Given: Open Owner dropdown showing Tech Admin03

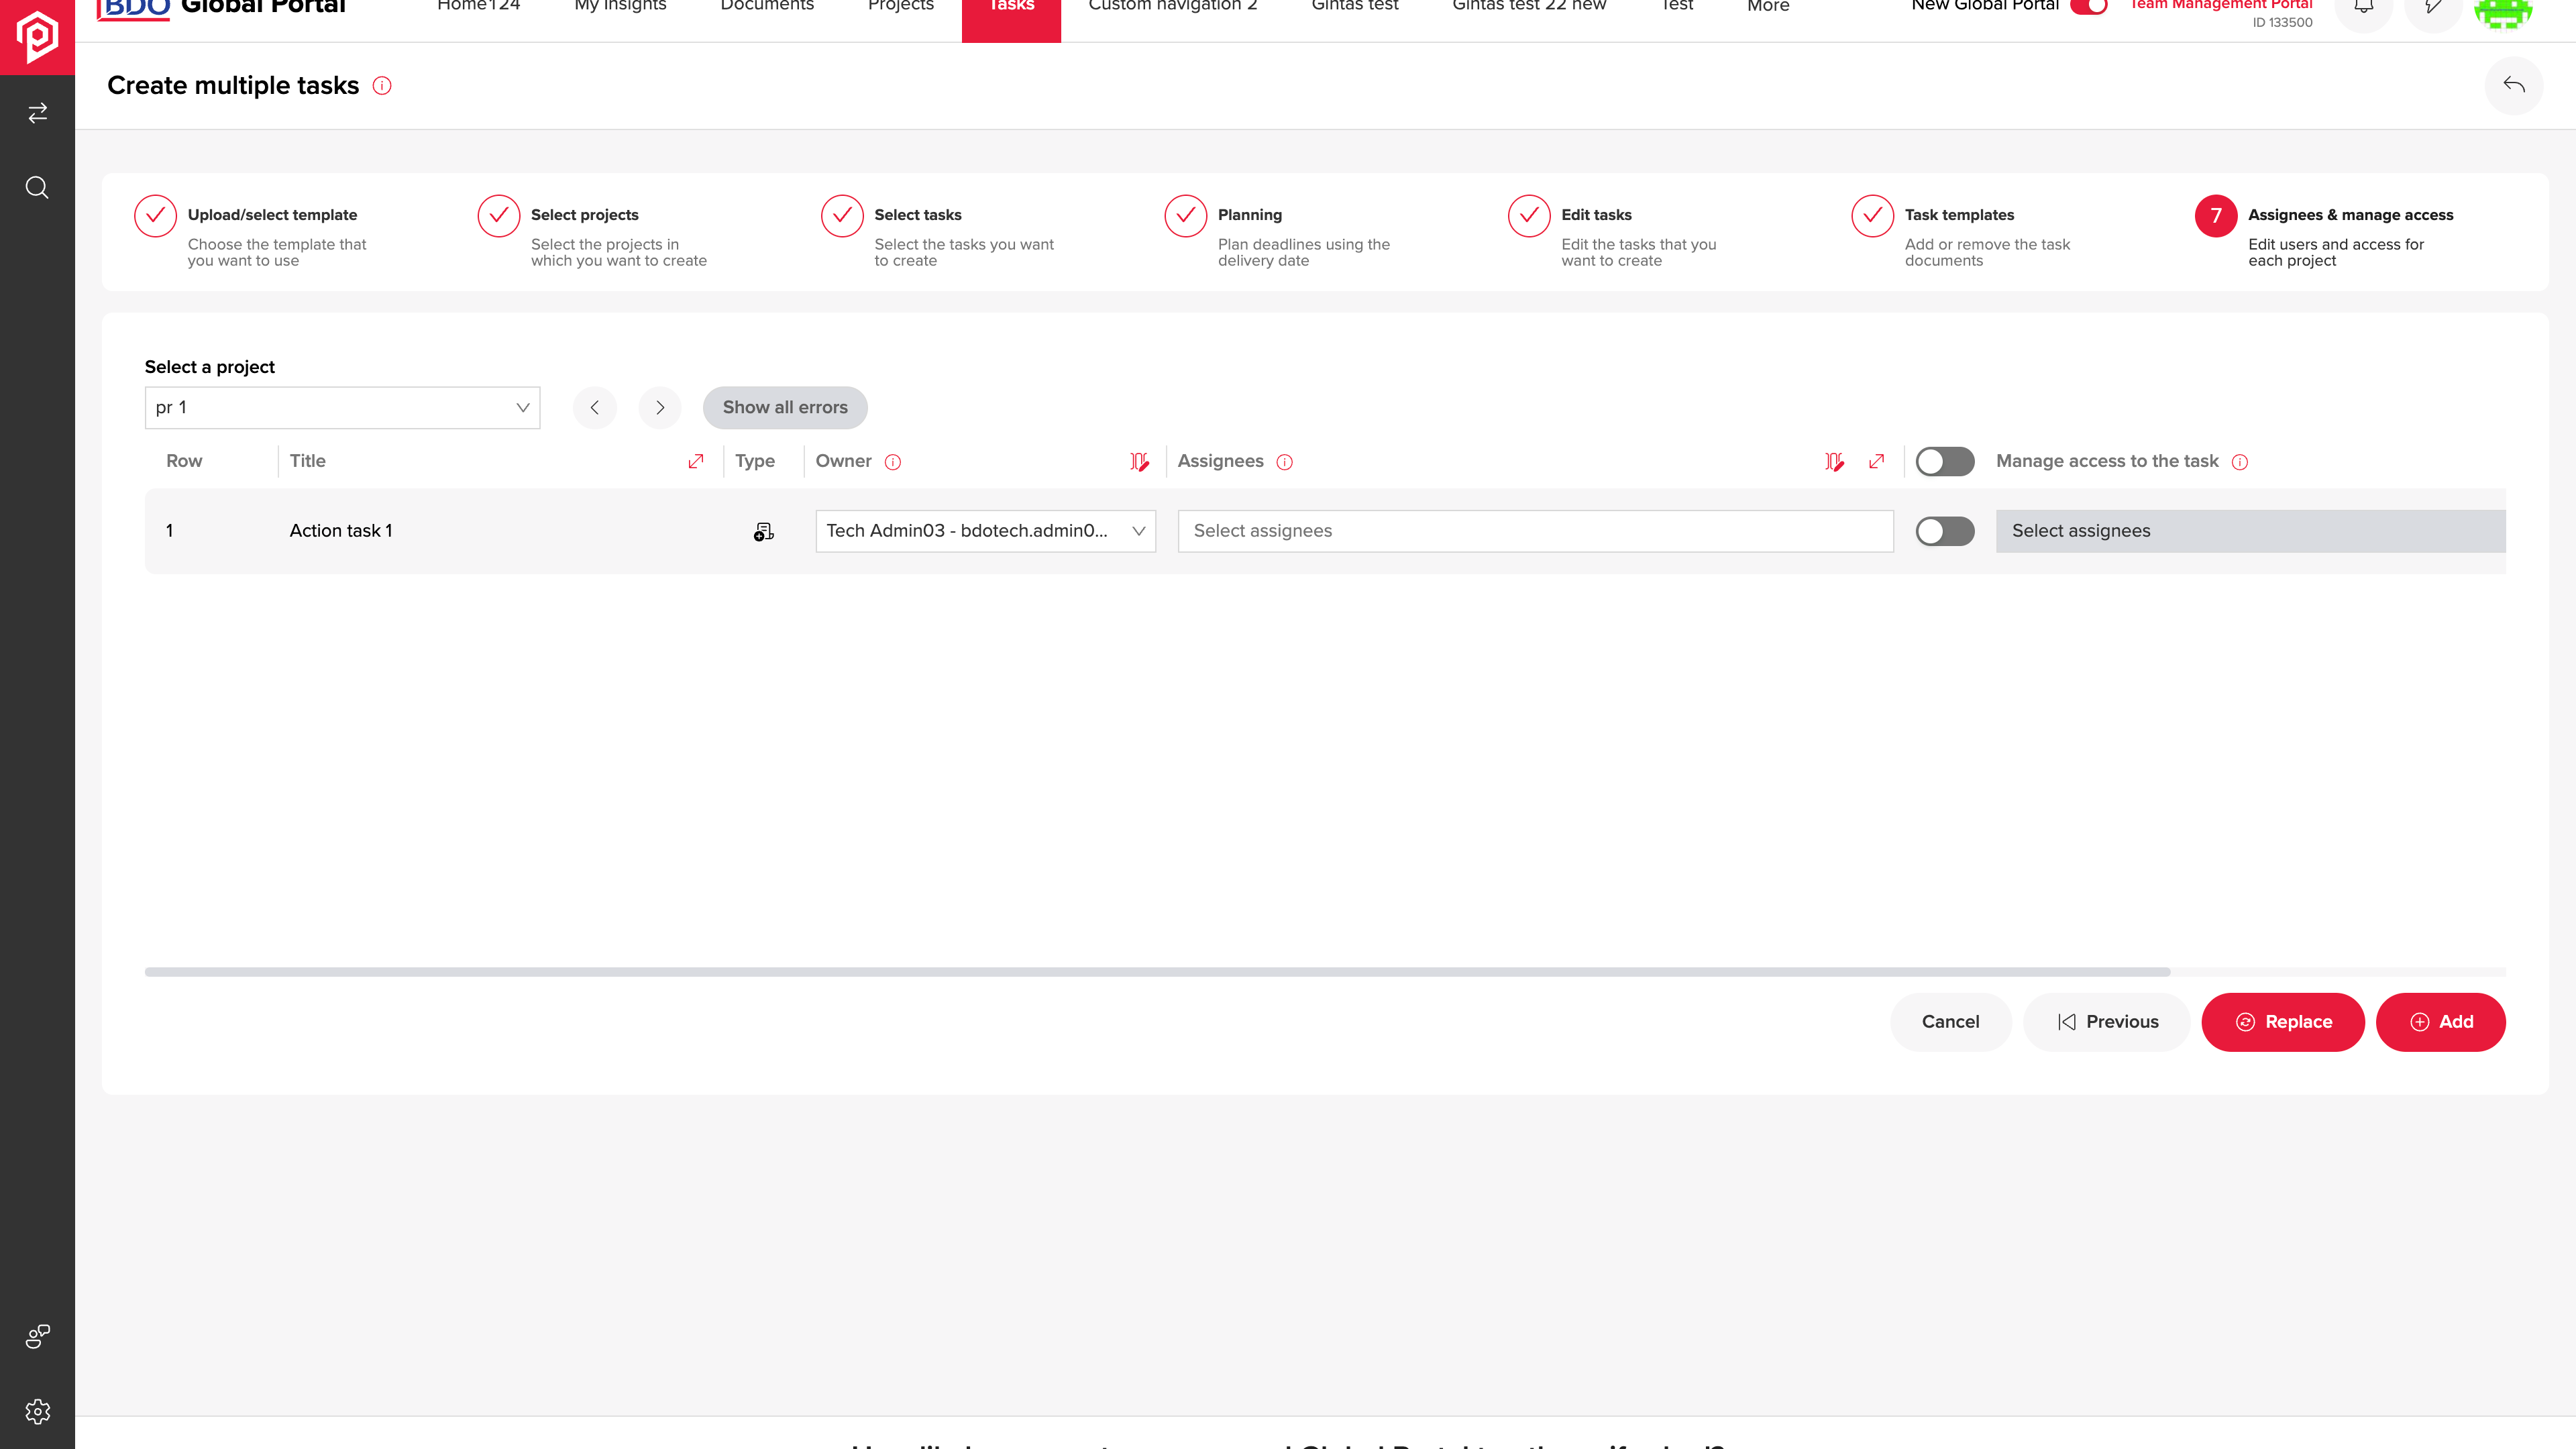Looking at the screenshot, I should point(985,531).
